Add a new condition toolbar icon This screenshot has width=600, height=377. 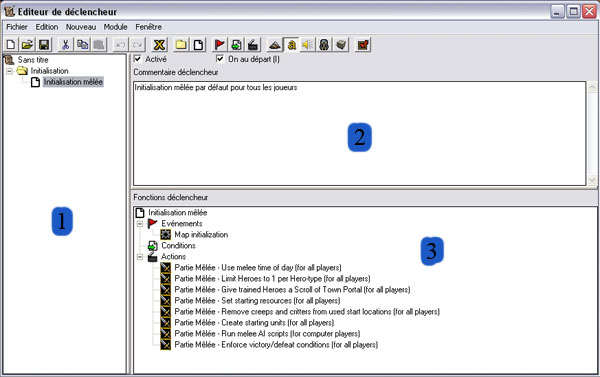coord(236,45)
